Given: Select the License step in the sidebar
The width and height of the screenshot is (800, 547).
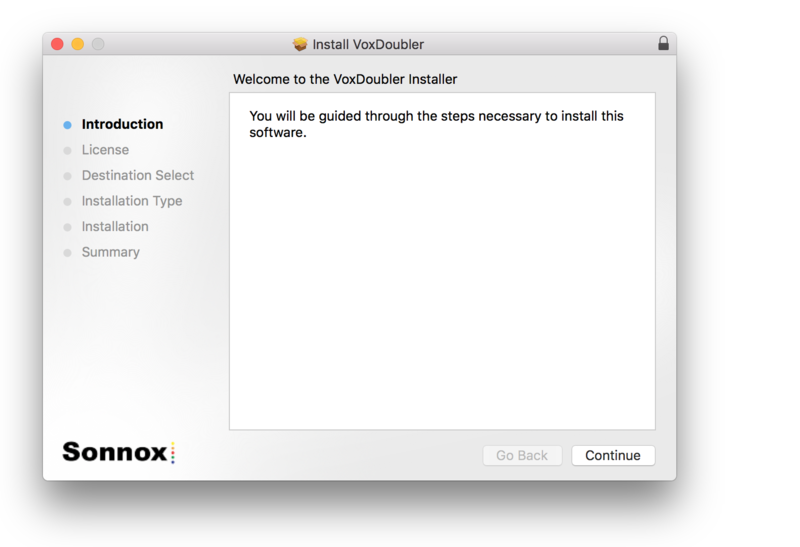Looking at the screenshot, I should 105,150.
